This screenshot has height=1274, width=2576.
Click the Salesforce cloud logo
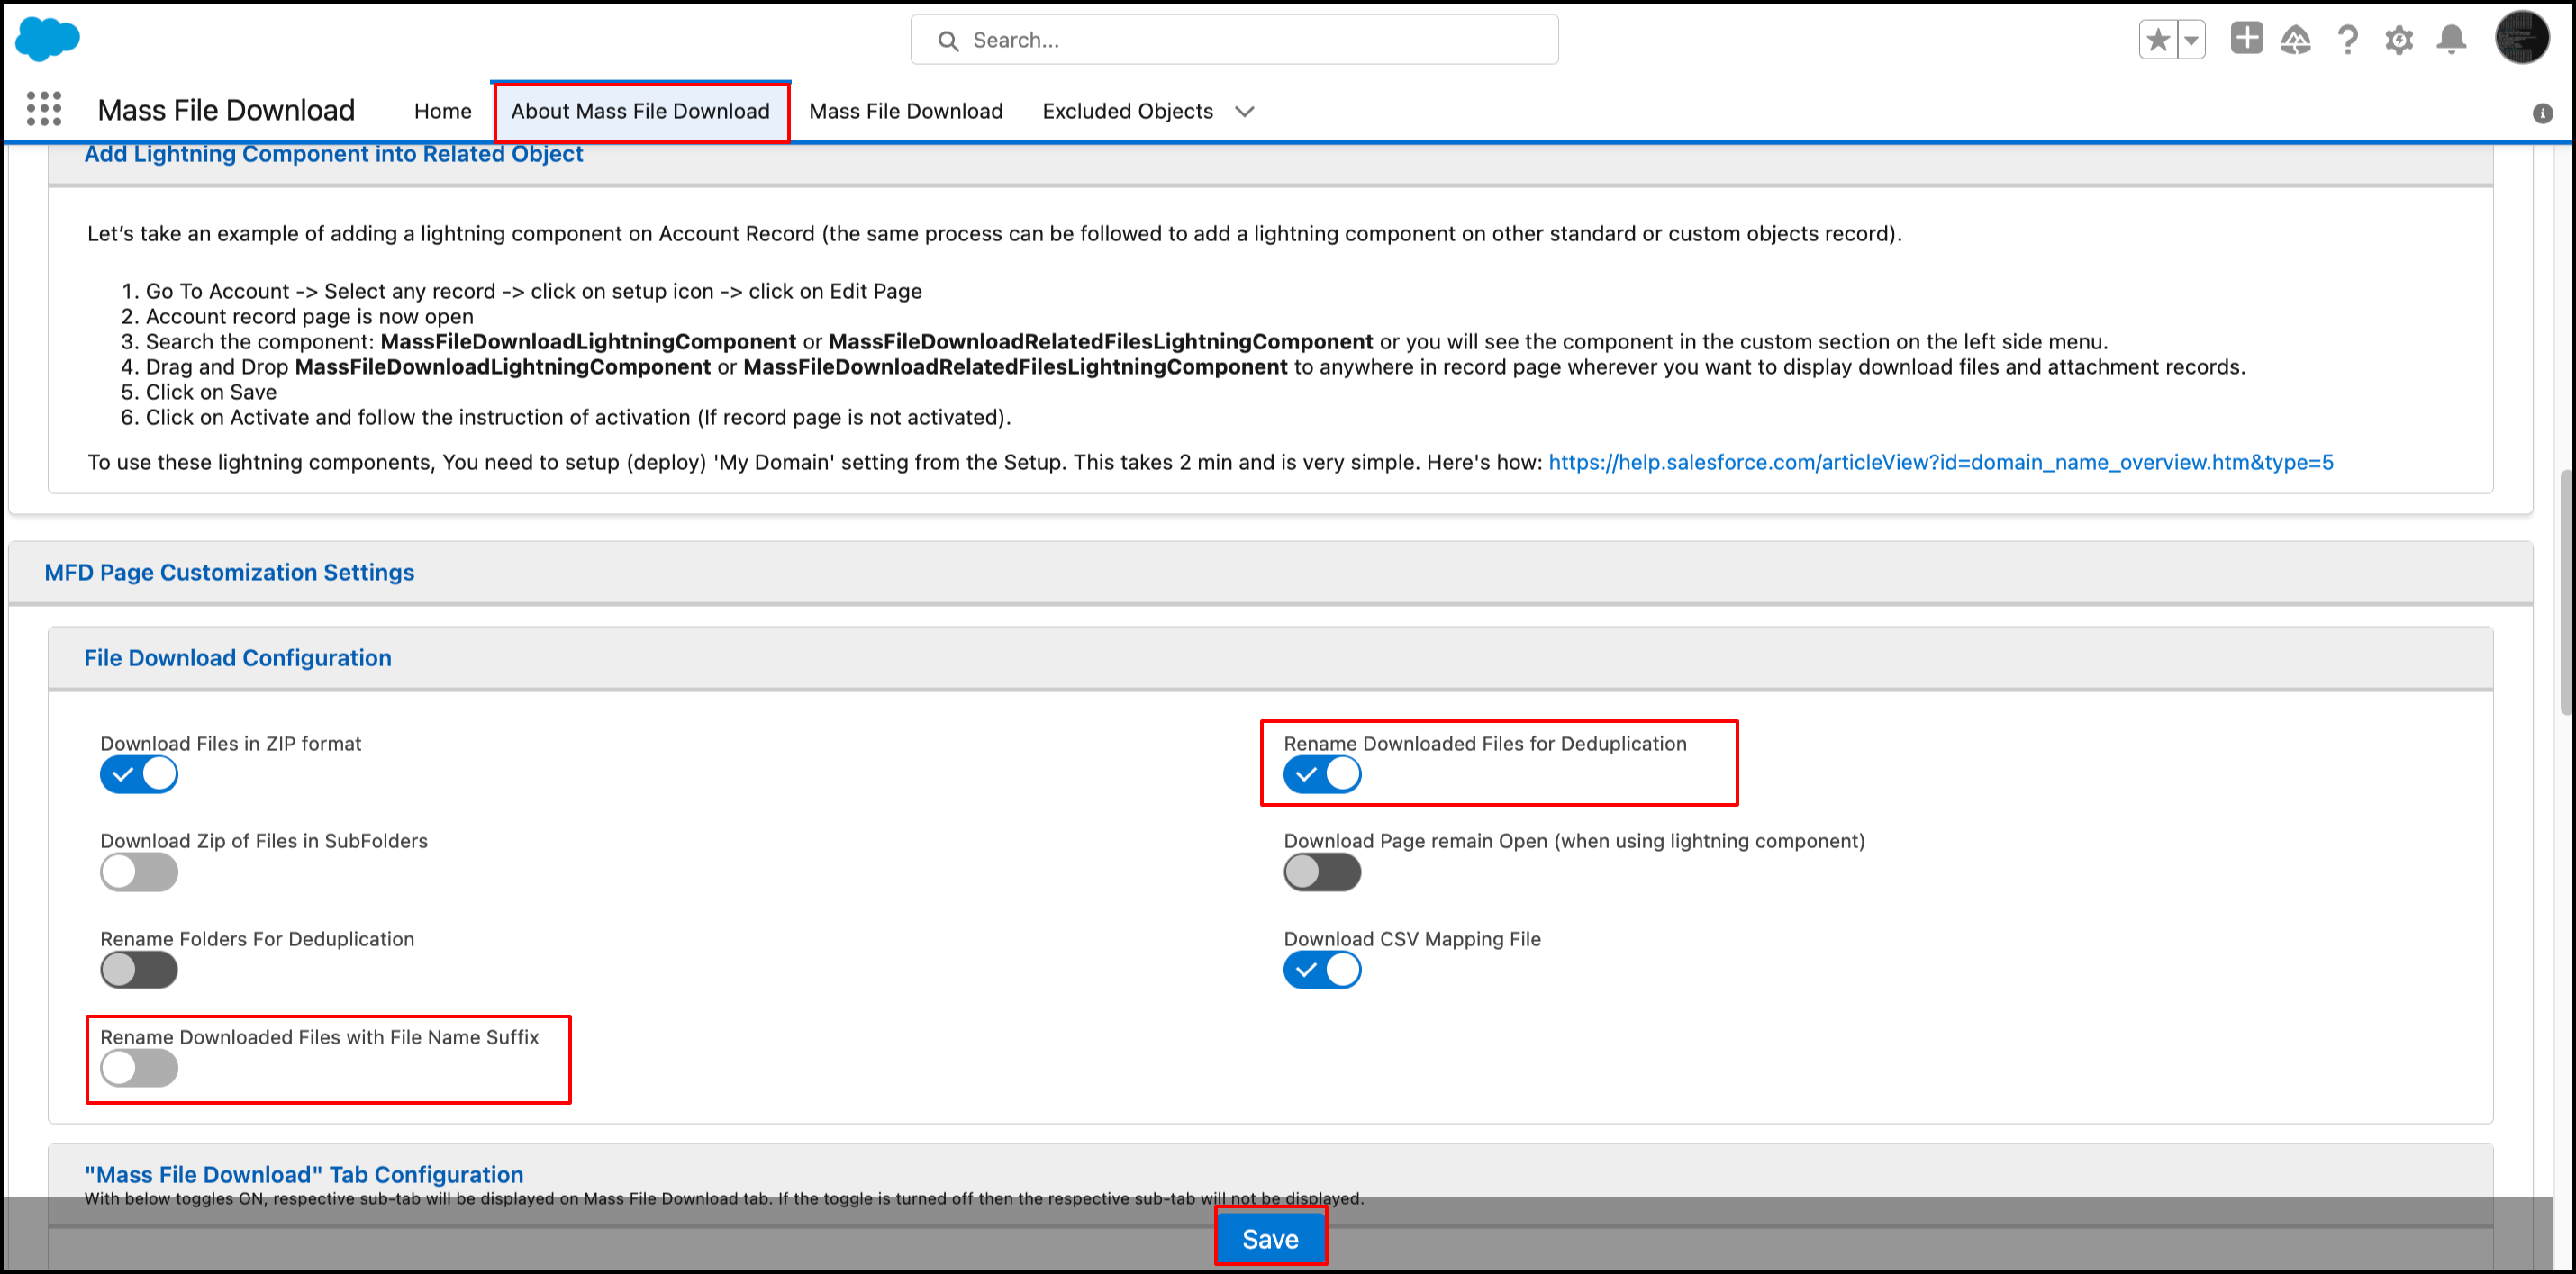click(x=47, y=39)
